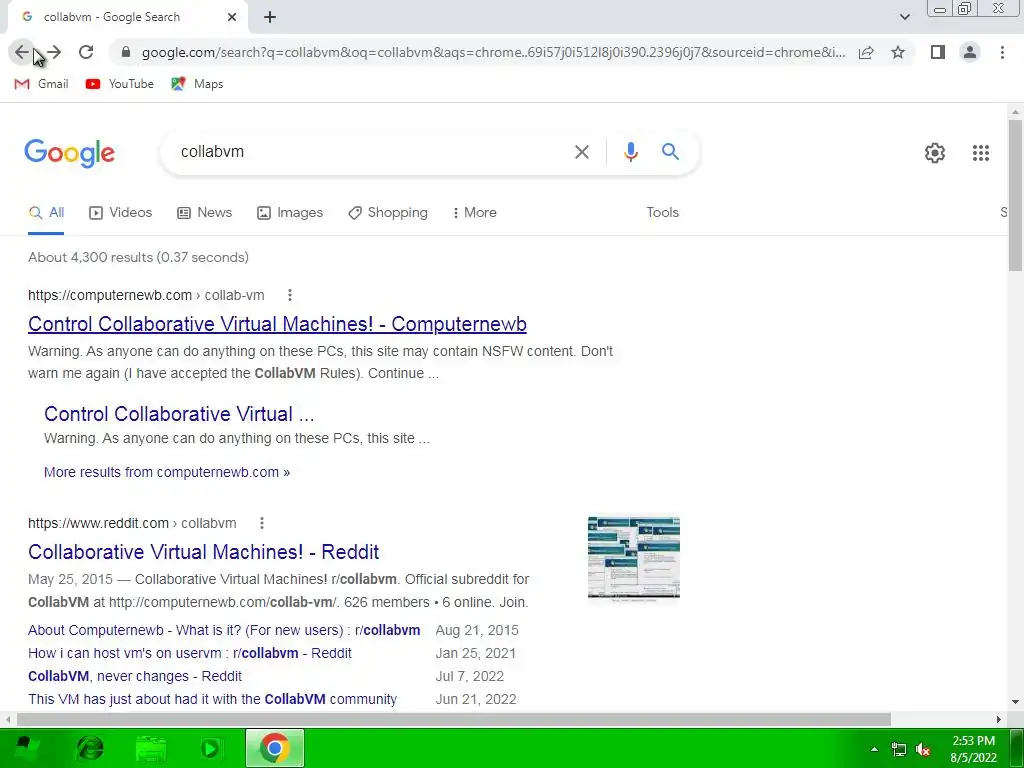Screen dimensions: 1024x768
Task: Open the tab search dropdown arrow
Action: click(904, 17)
